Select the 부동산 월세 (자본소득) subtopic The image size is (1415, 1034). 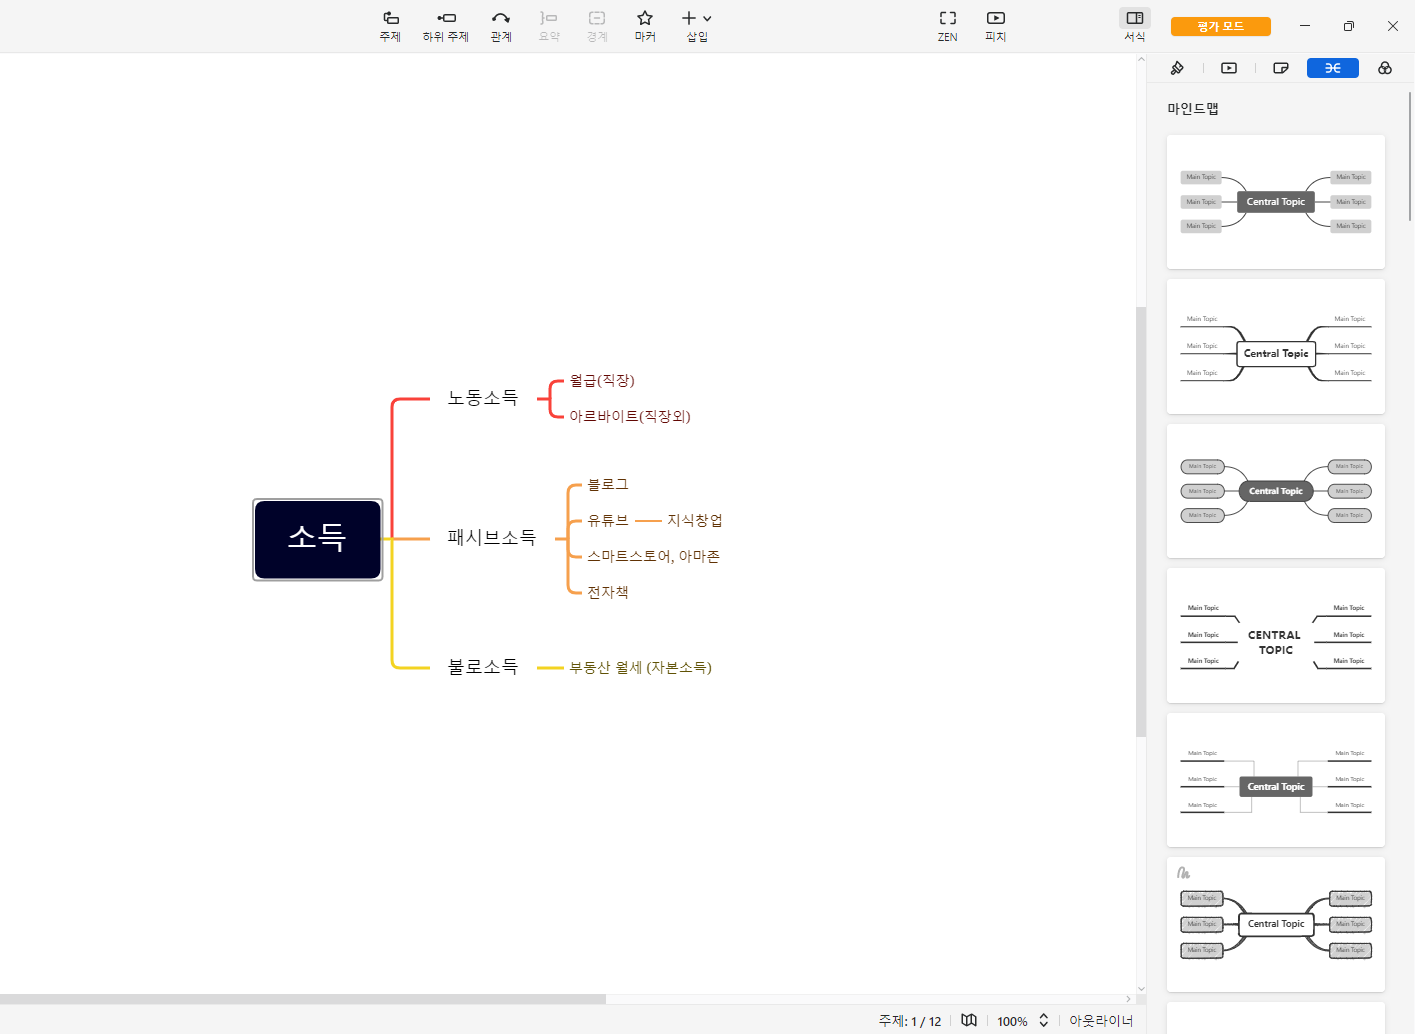[x=641, y=668]
